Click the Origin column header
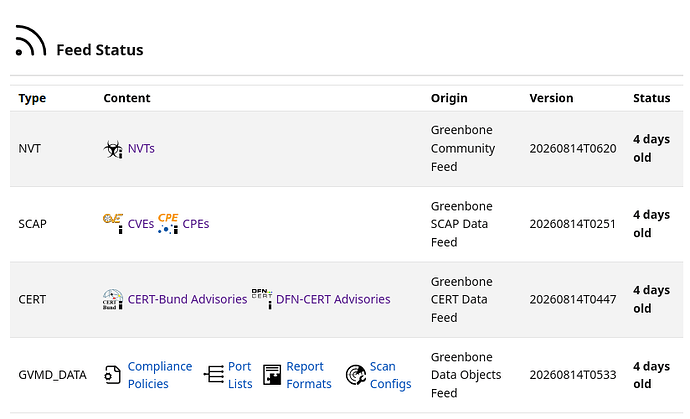Image resolution: width=690 pixels, height=419 pixels. pos(449,98)
